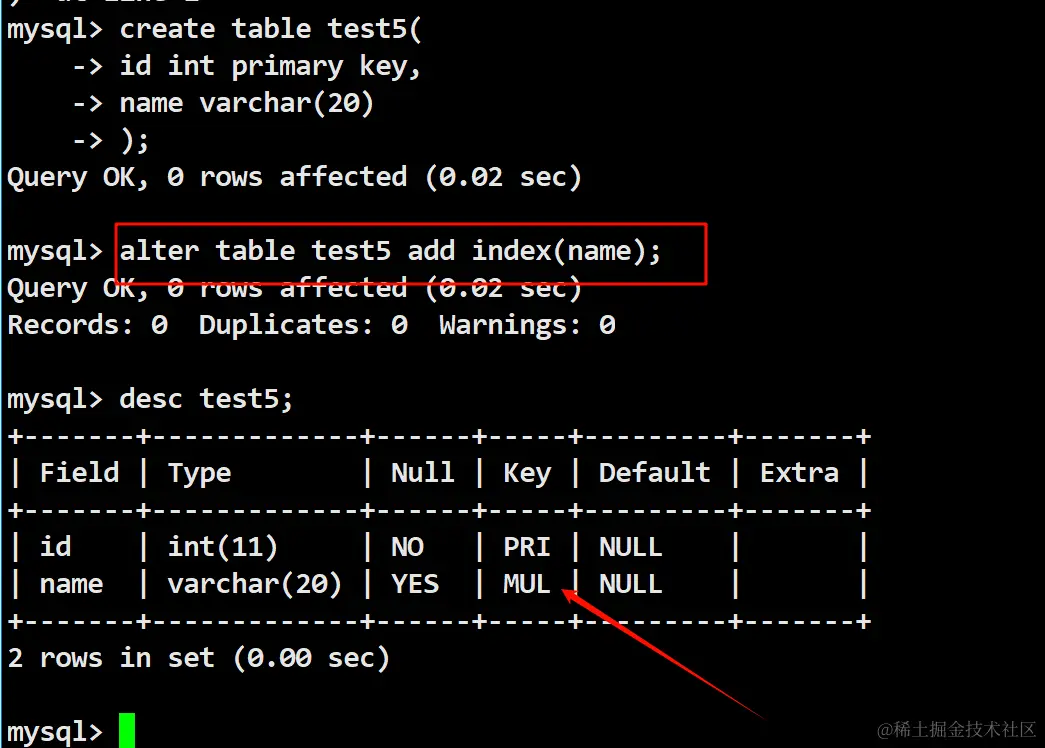This screenshot has height=748, width=1045.
Task: Click the Extra column header
Action: click(x=799, y=473)
